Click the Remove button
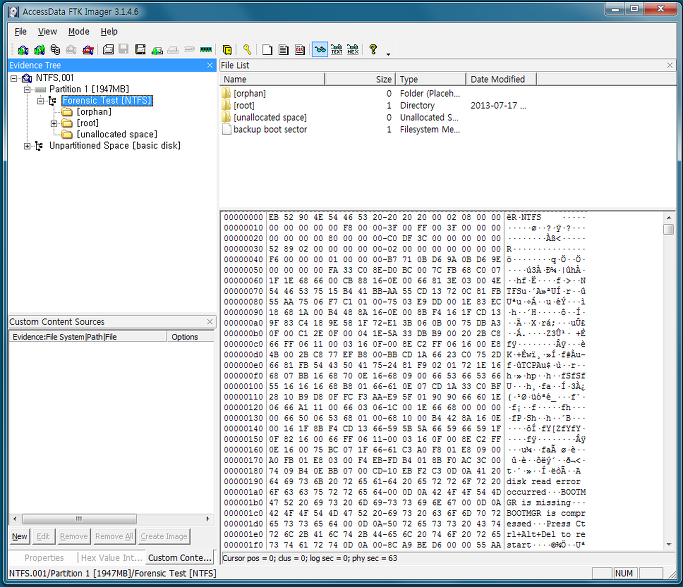 (73, 536)
